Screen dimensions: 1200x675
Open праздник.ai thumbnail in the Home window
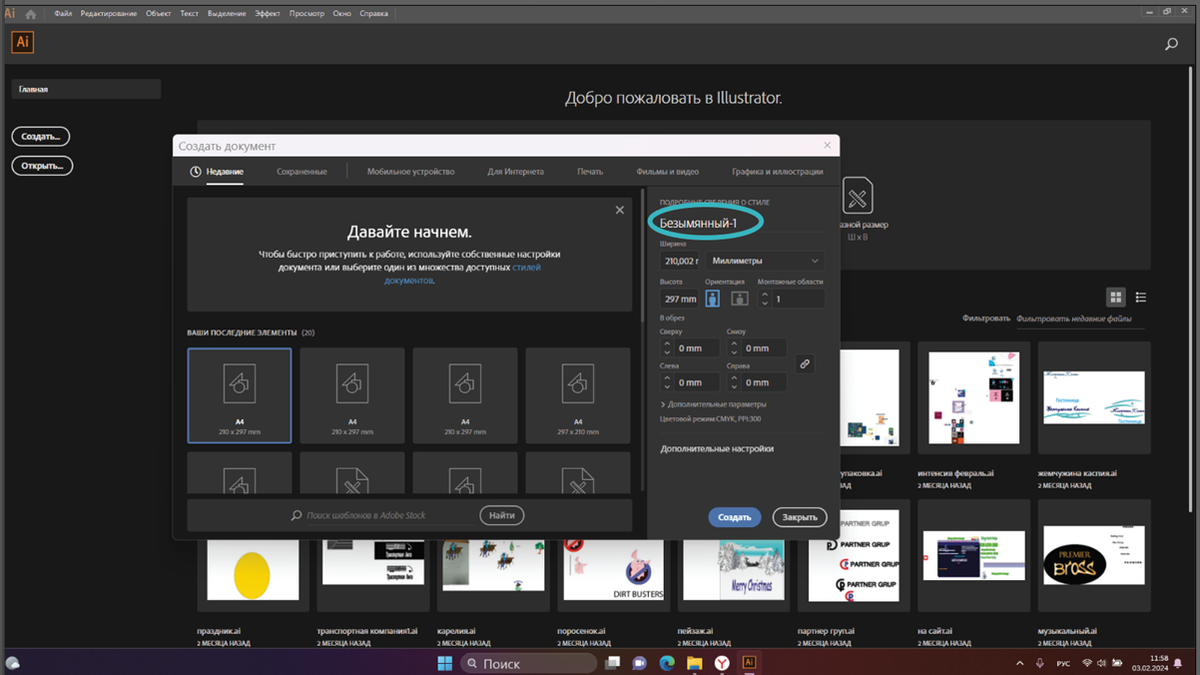coord(251,575)
